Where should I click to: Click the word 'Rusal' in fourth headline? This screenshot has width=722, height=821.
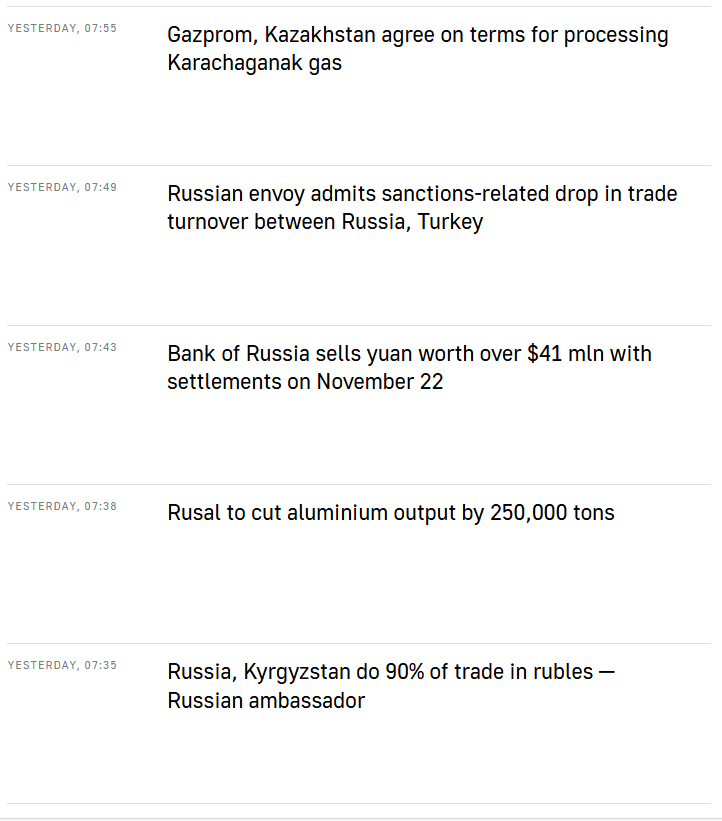[x=192, y=513]
